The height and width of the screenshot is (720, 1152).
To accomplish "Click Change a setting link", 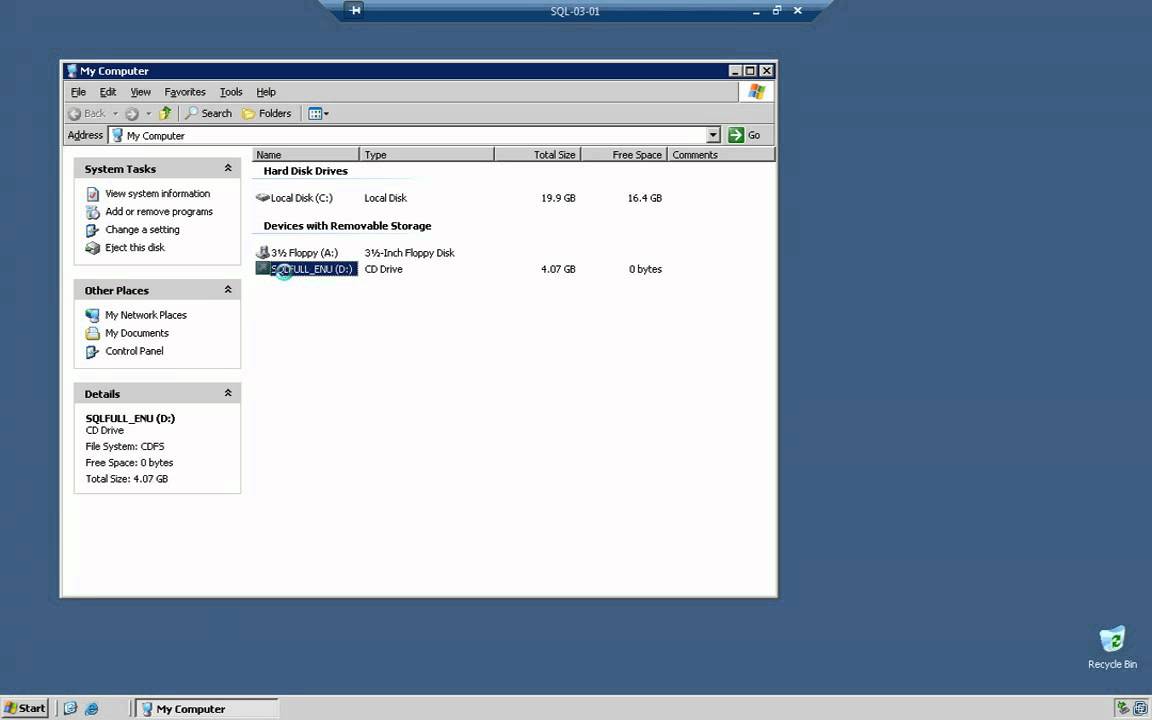I will [142, 229].
